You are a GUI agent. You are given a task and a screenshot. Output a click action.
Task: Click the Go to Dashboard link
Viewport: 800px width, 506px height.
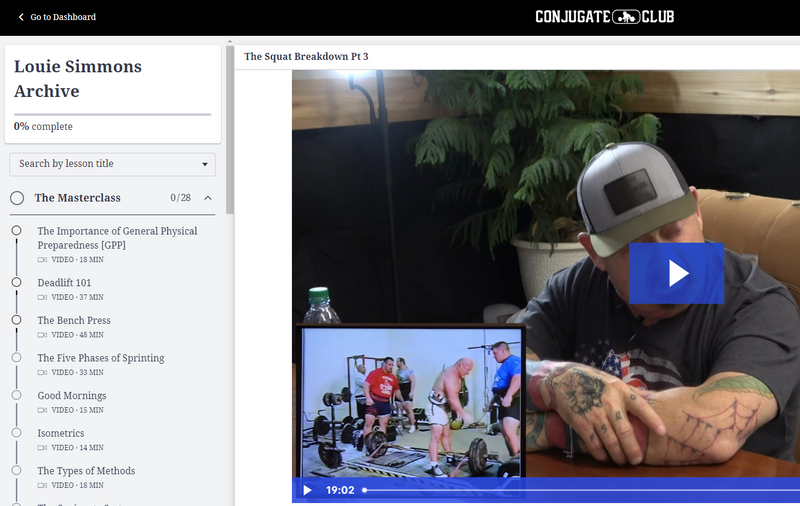63,17
